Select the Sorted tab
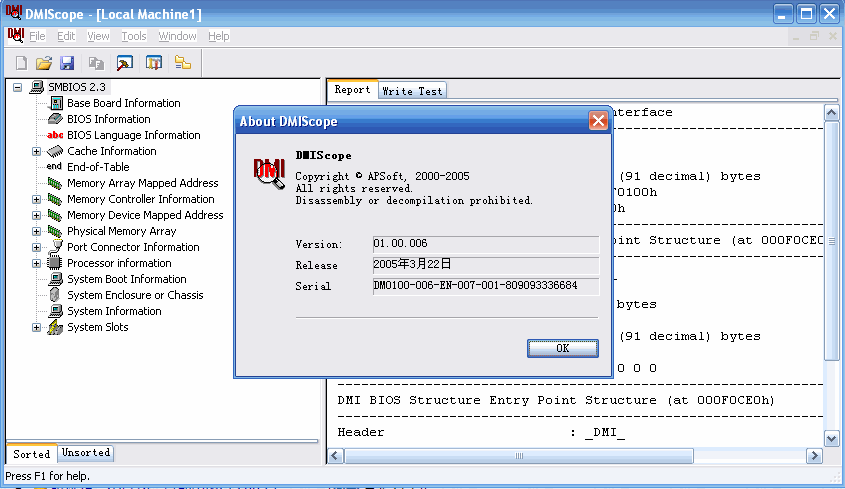The image size is (845, 489). (32, 454)
